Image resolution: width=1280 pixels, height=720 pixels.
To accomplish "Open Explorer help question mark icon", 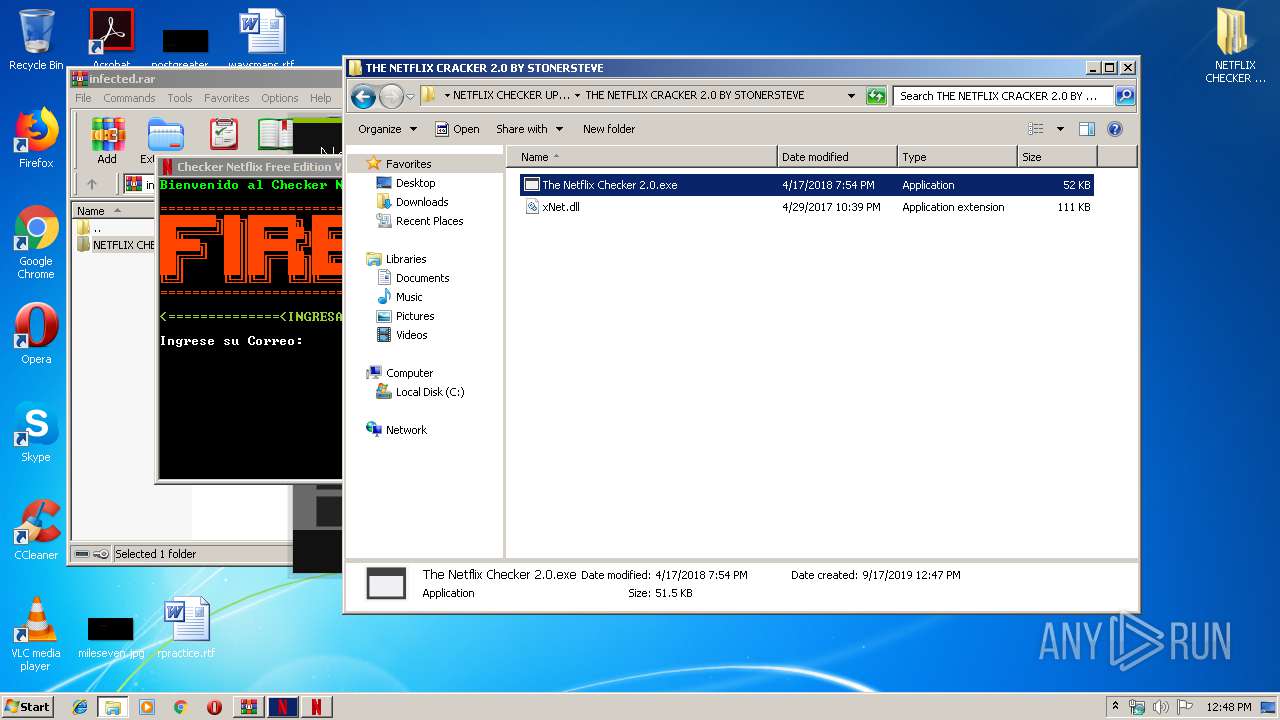I will 1115,129.
